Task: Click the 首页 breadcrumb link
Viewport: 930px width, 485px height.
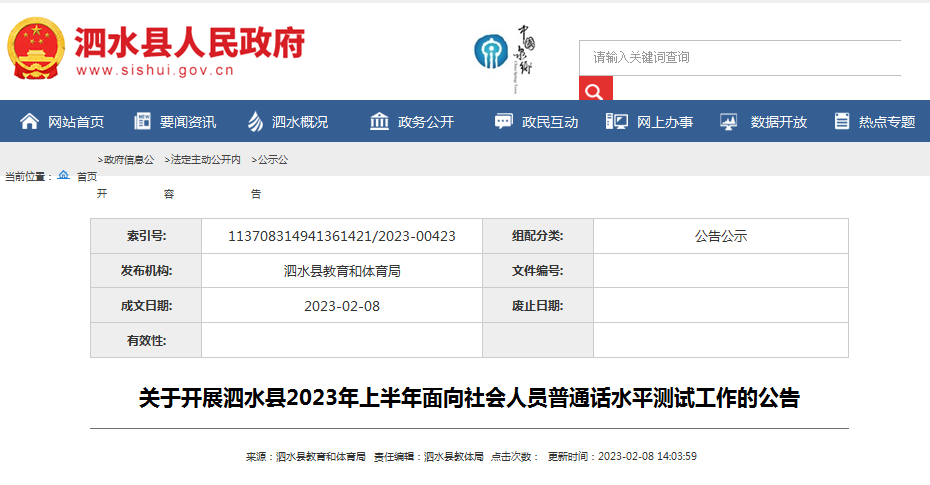Action: click(87, 176)
